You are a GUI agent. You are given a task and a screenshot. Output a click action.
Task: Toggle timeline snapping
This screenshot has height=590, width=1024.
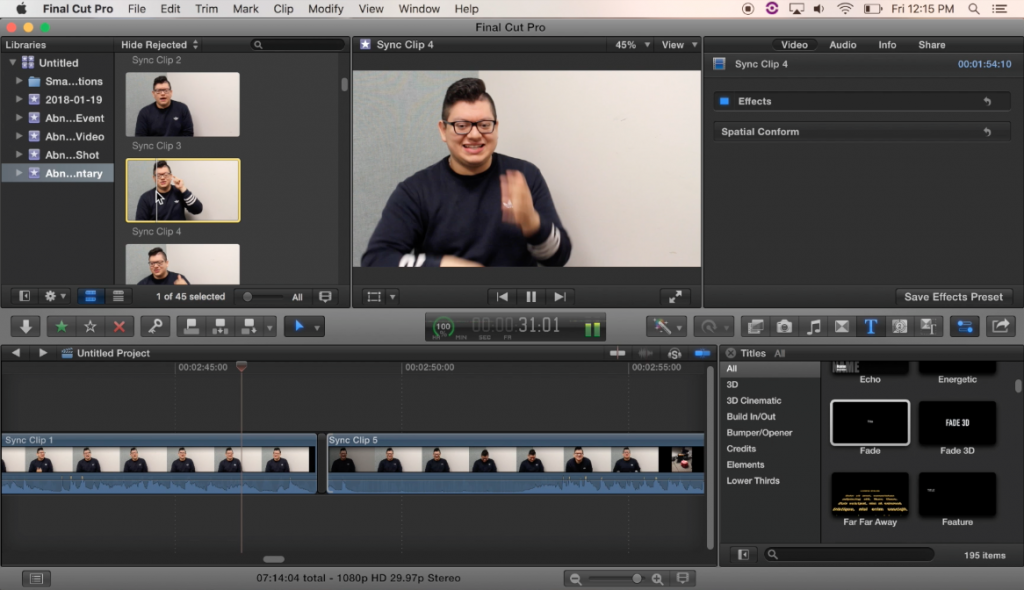pos(703,353)
